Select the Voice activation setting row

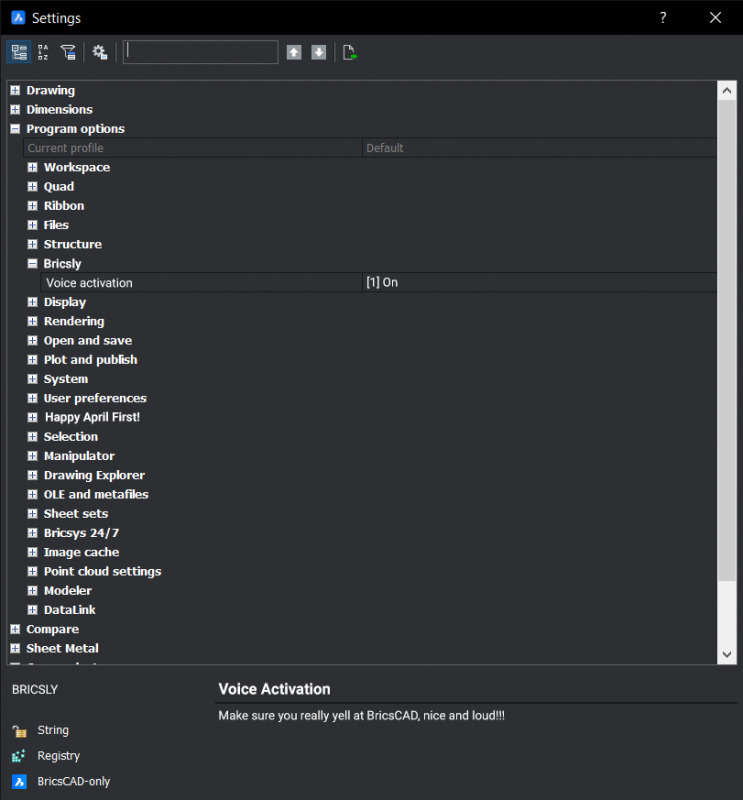(x=379, y=283)
